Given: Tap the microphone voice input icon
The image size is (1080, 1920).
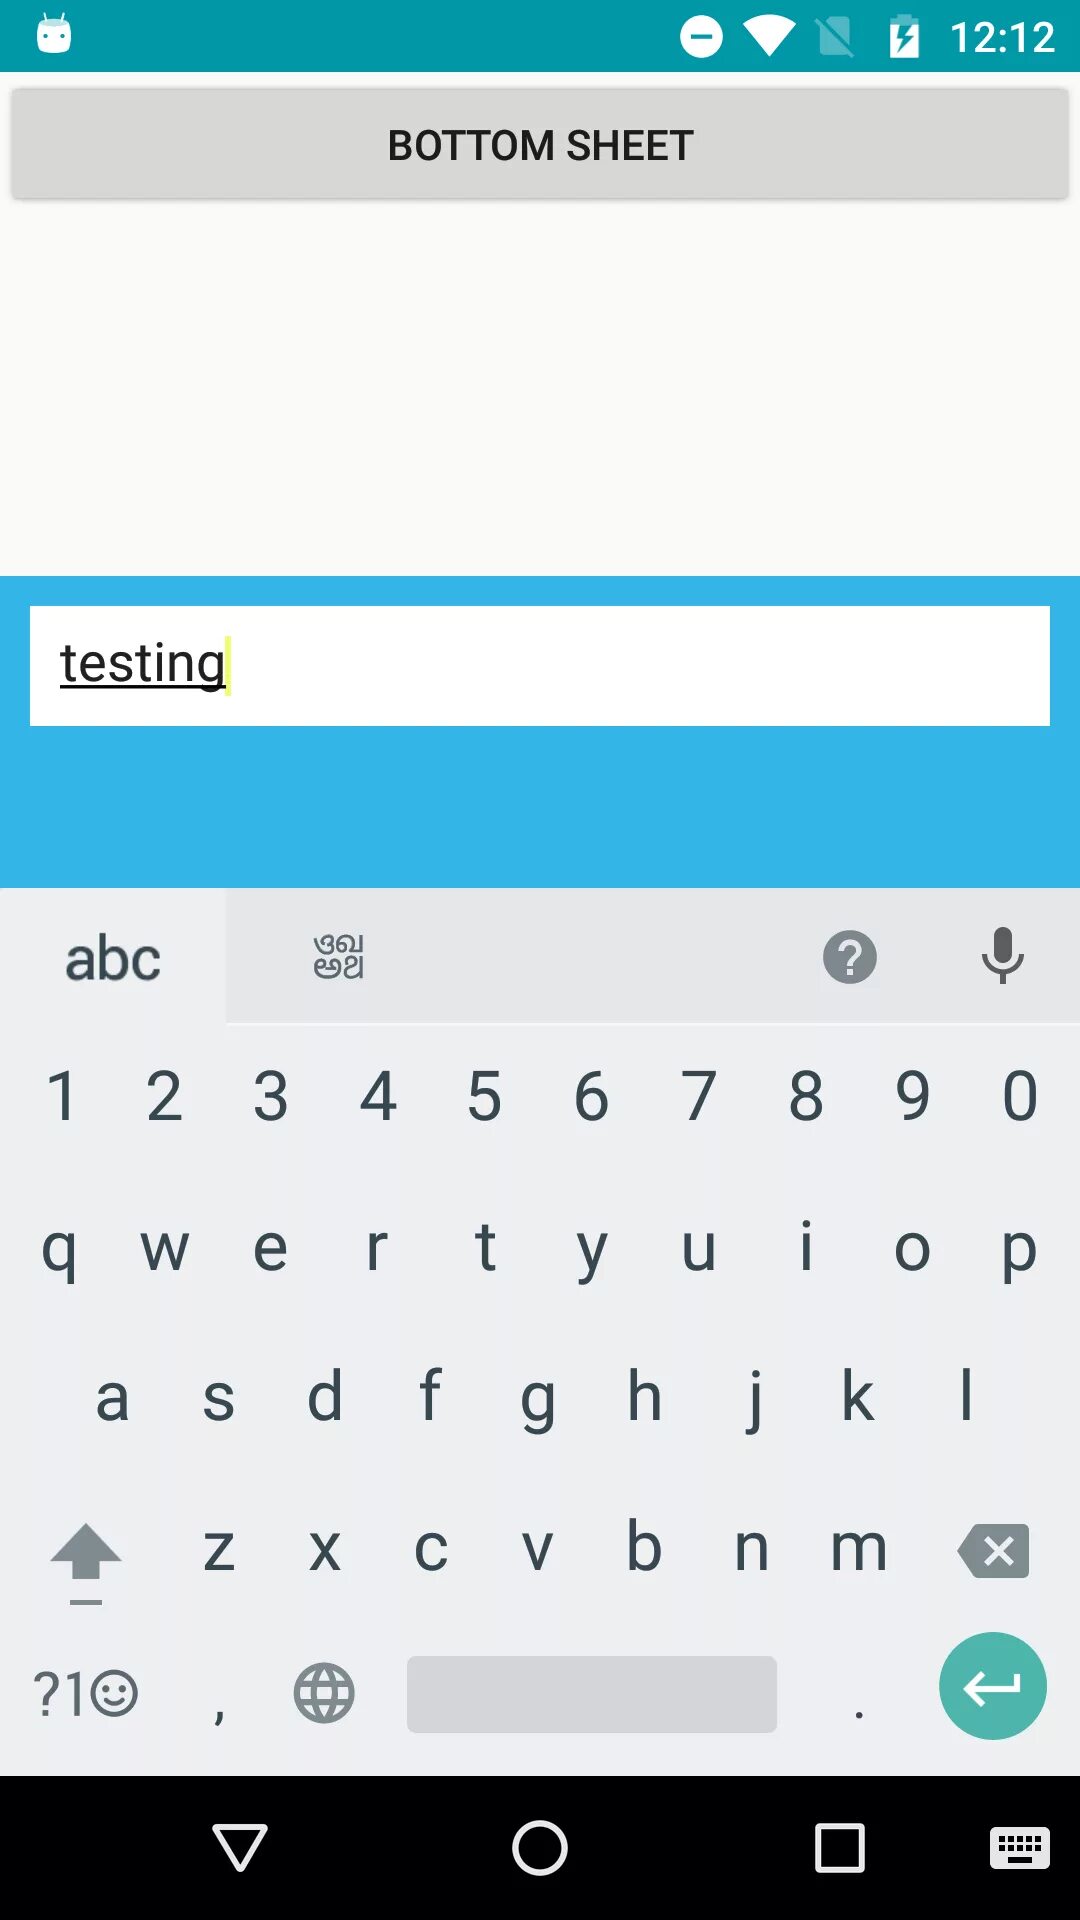Looking at the screenshot, I should 1002,956.
